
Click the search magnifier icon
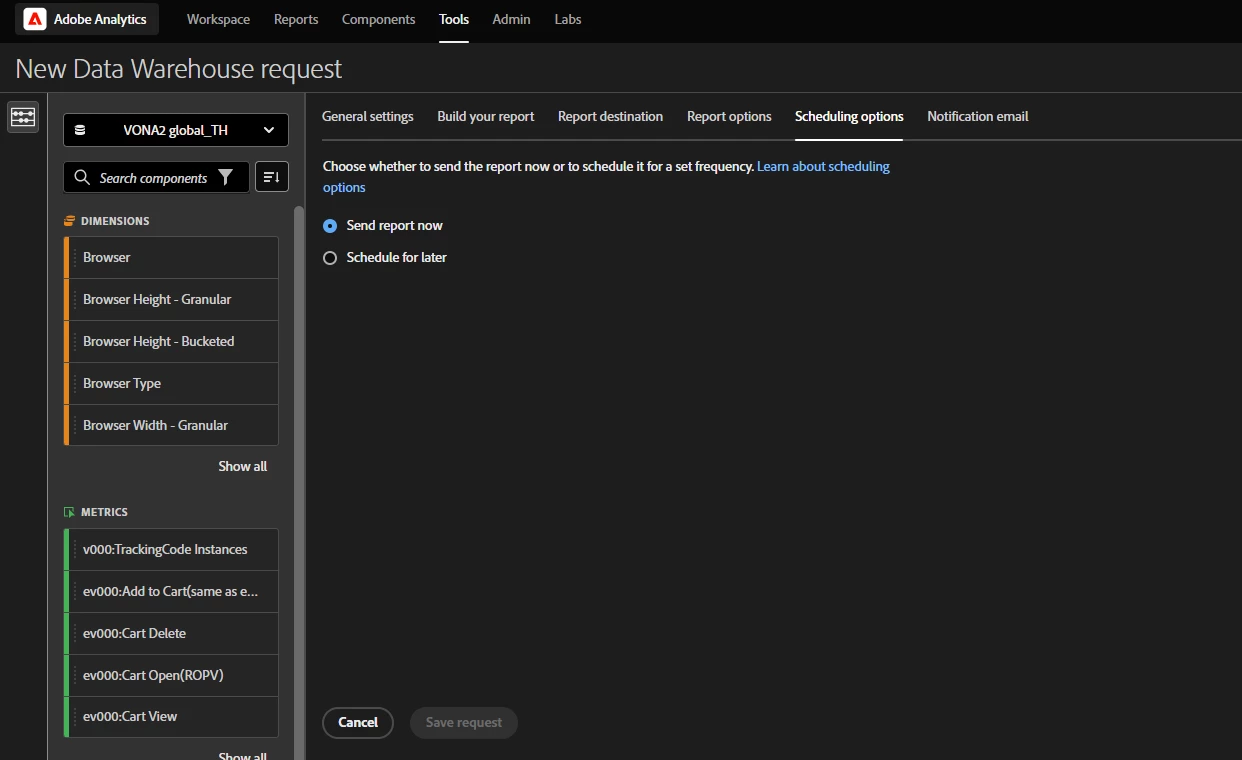pos(82,177)
